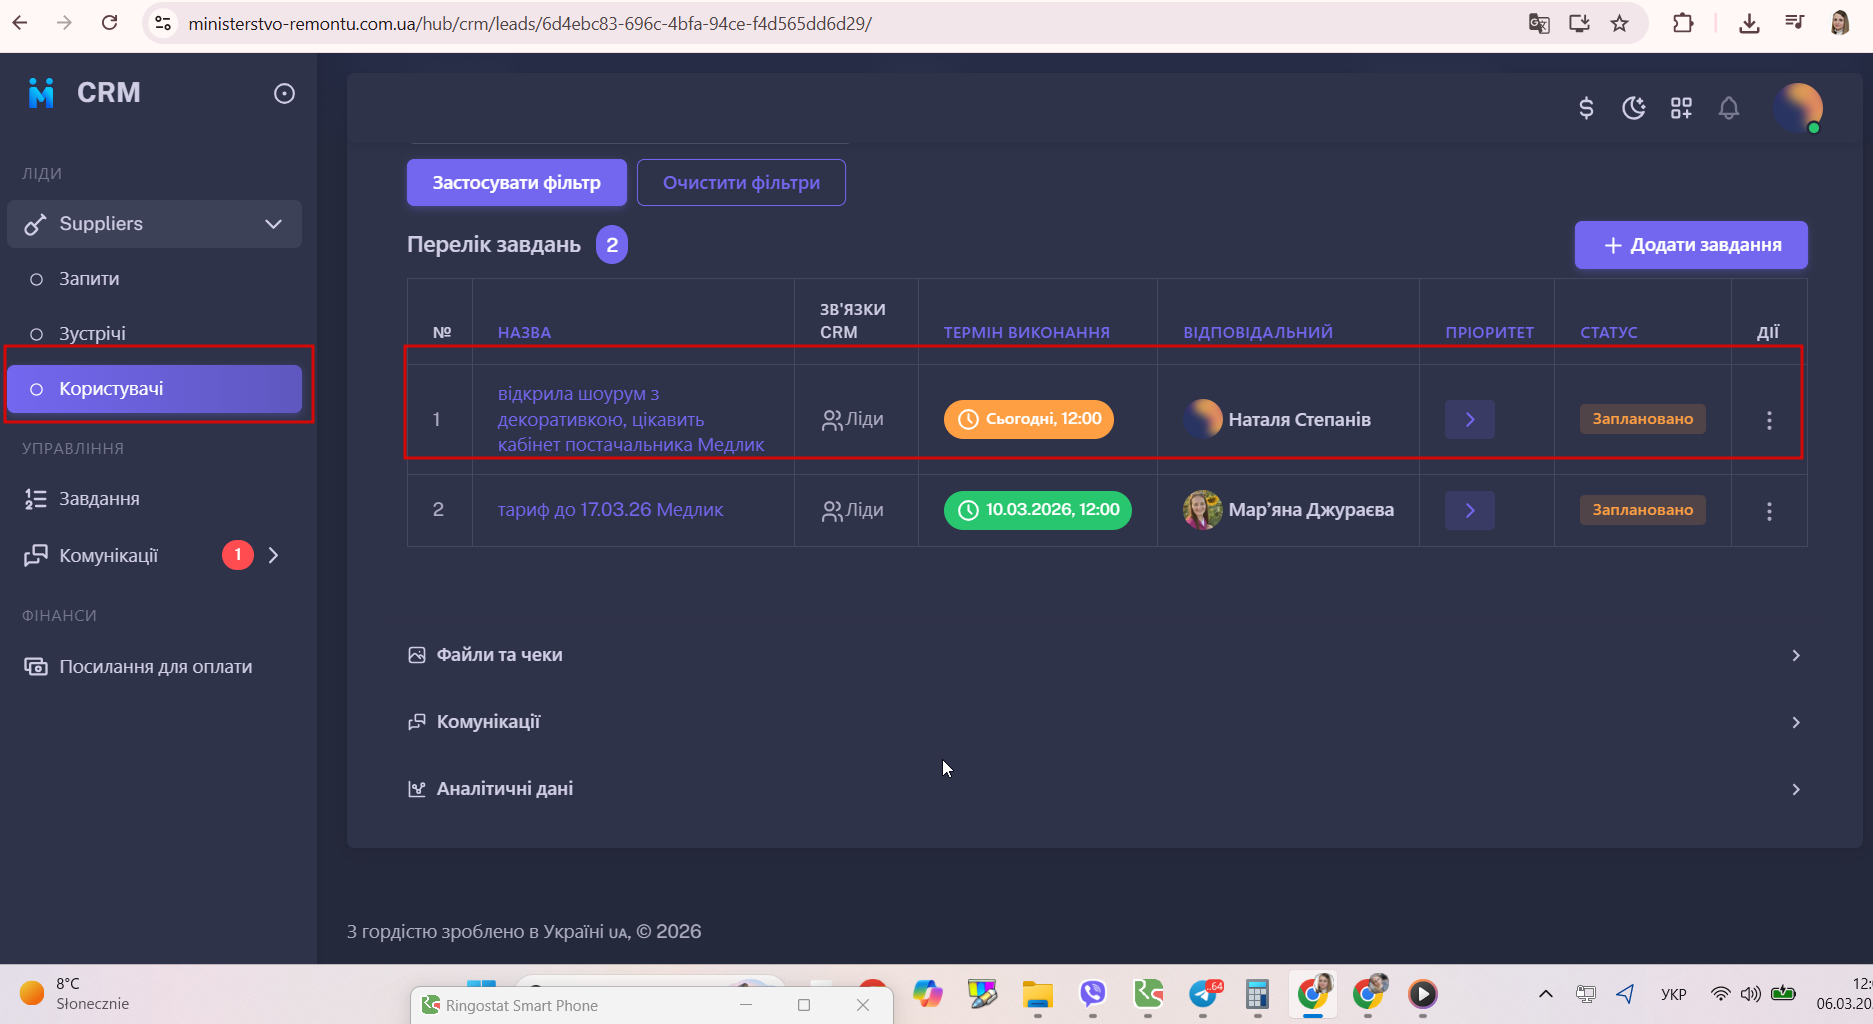Open notifications bell in CRM header
Screen dimensions: 1873x1024
(x=1729, y=108)
